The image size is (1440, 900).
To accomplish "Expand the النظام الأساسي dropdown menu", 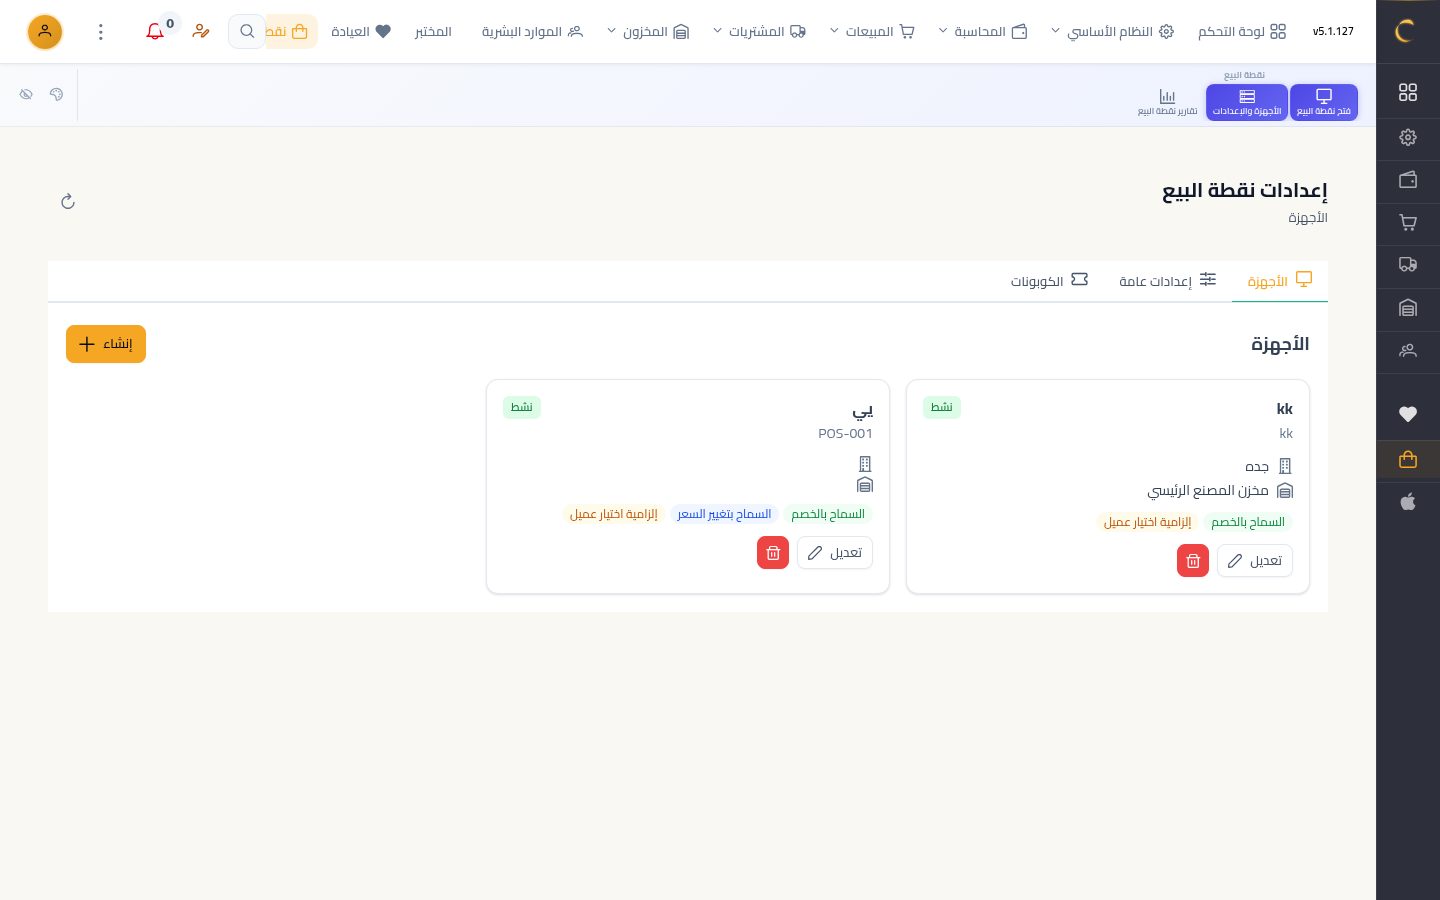I will [1111, 32].
